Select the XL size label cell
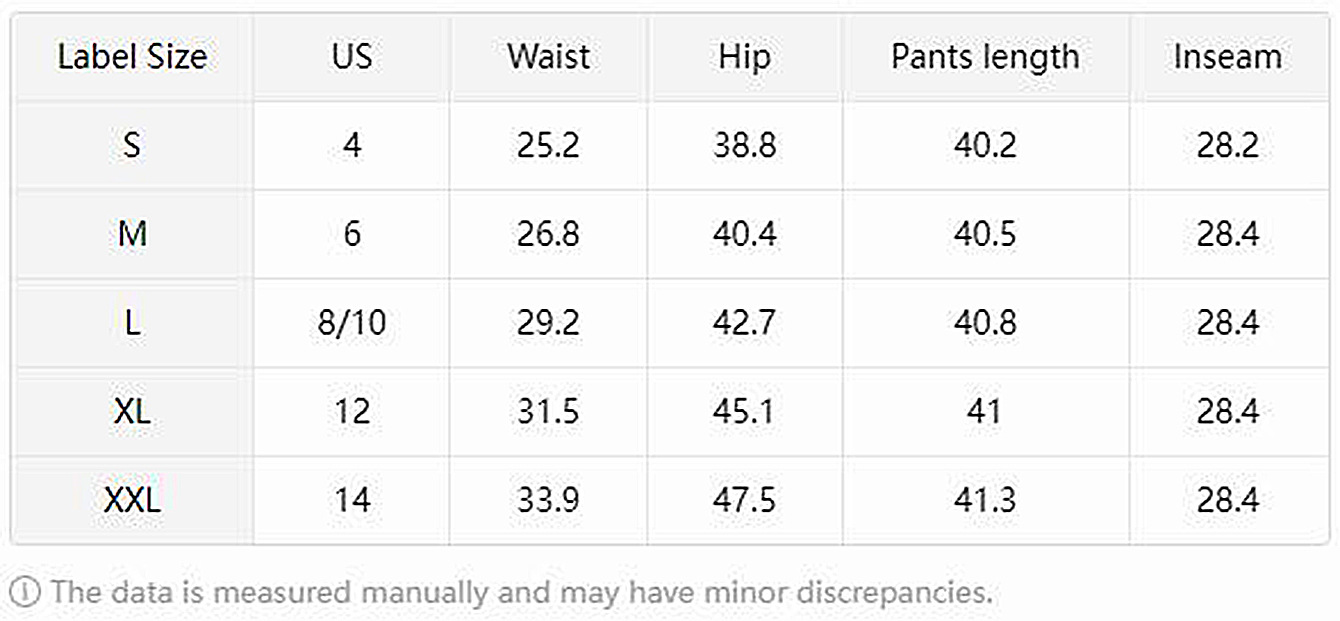The width and height of the screenshot is (1340, 621). [132, 411]
